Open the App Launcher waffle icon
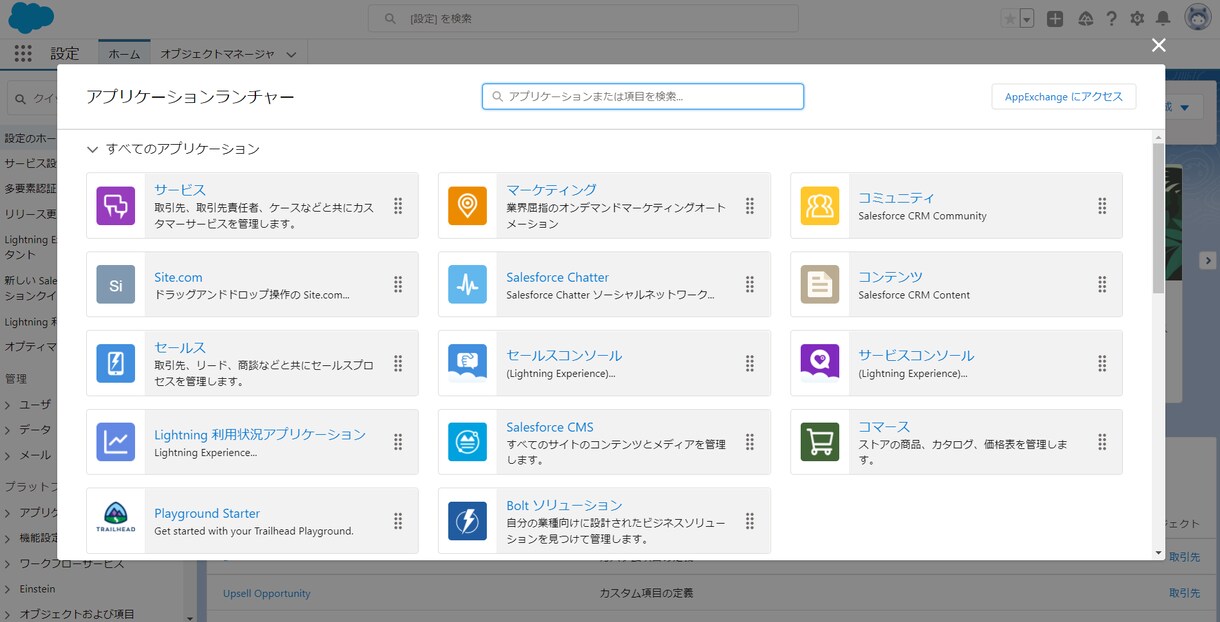This screenshot has width=1220, height=622. [x=23, y=54]
